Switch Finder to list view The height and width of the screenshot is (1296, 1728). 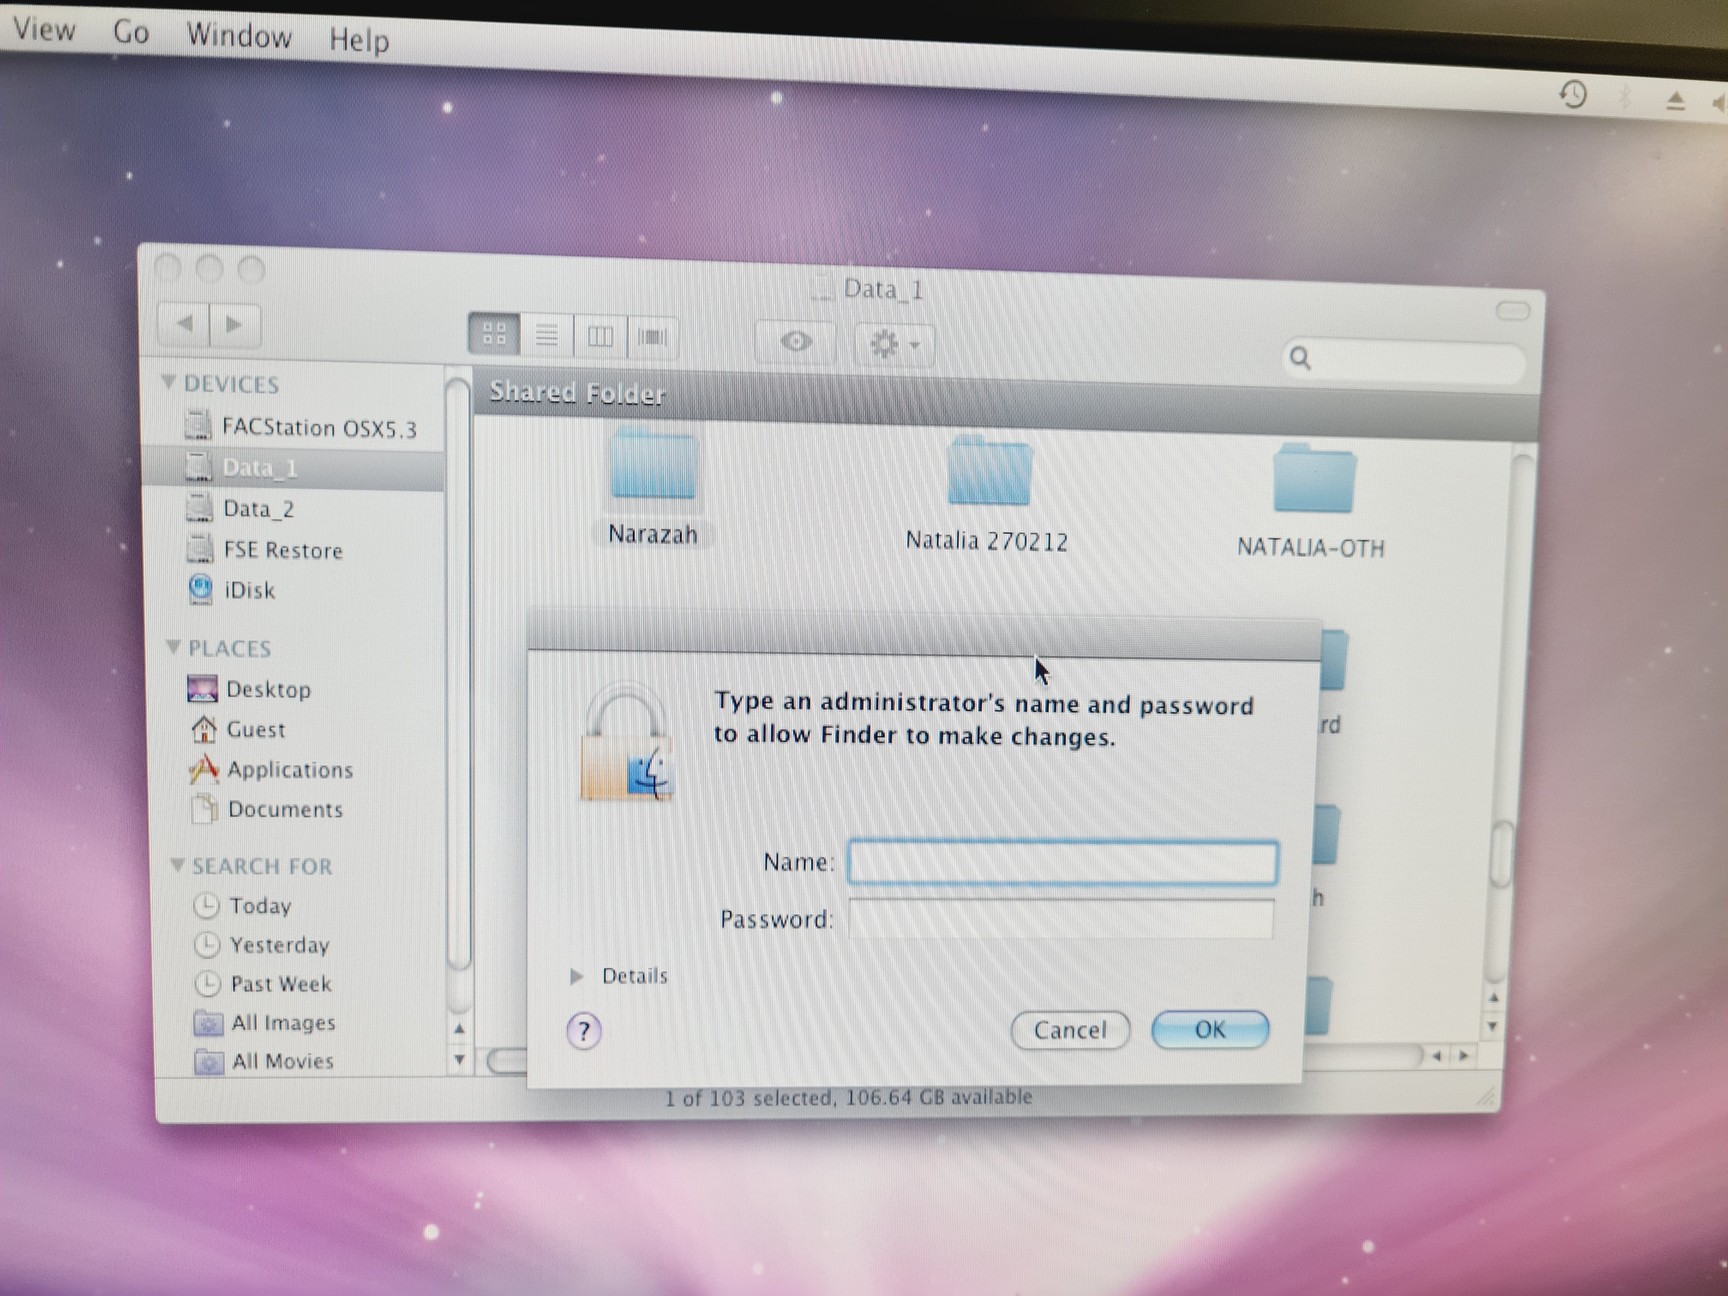click(546, 335)
